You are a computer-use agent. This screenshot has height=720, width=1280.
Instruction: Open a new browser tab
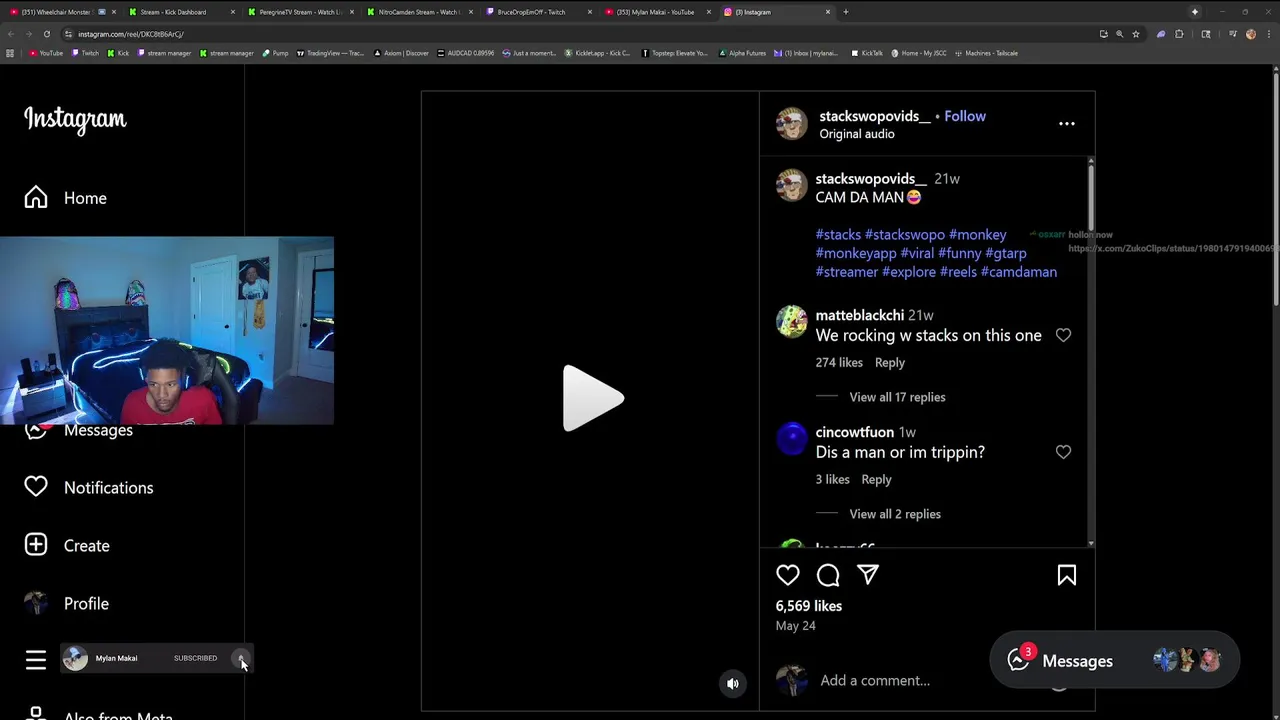[846, 12]
